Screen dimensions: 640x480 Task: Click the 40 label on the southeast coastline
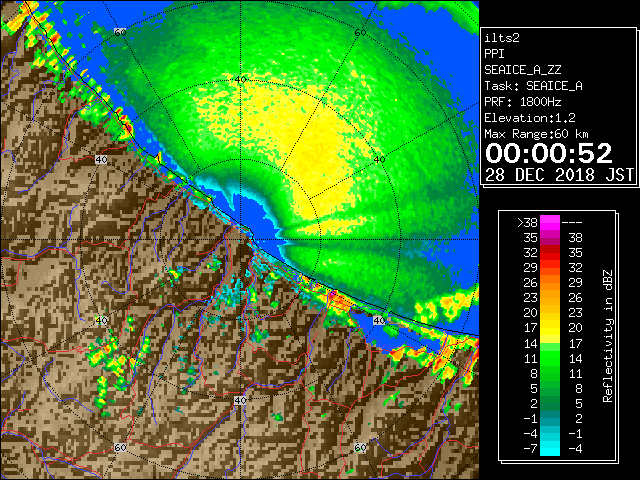click(x=379, y=320)
